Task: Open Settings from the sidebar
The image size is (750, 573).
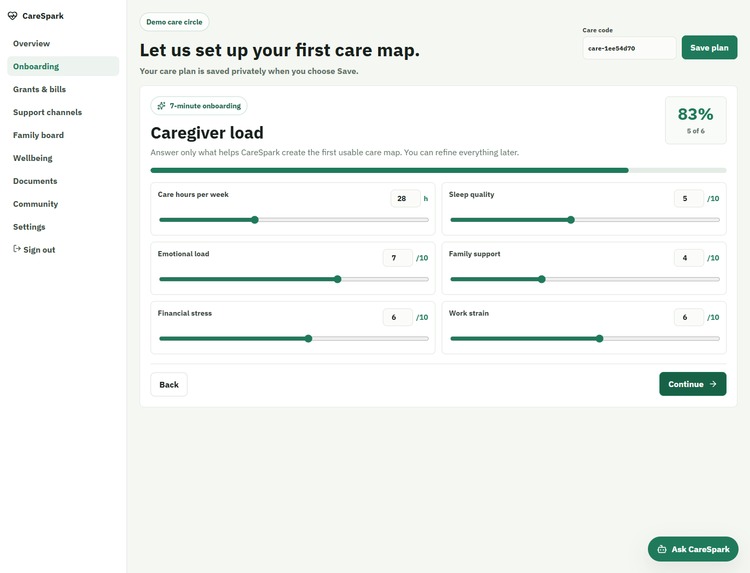Action: (x=63, y=227)
